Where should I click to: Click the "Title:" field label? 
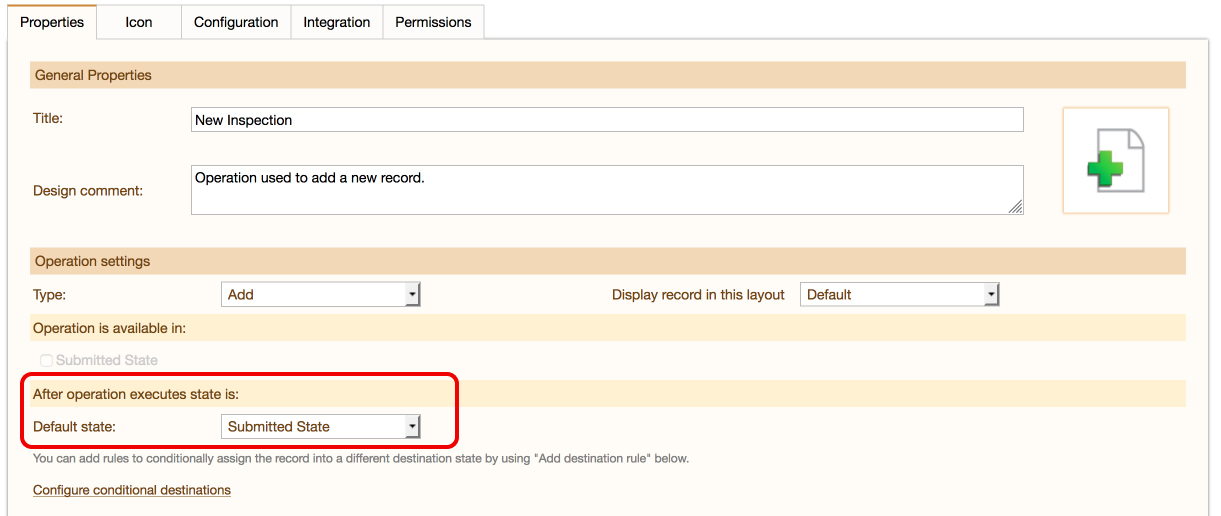point(48,118)
